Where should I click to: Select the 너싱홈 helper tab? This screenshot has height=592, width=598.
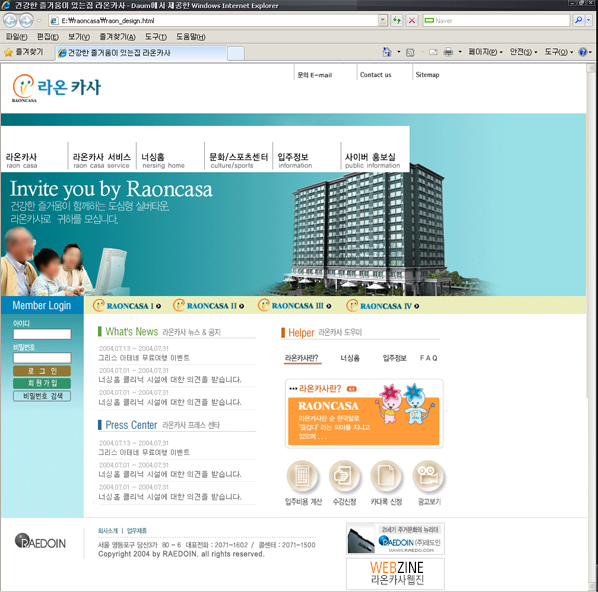coord(350,358)
